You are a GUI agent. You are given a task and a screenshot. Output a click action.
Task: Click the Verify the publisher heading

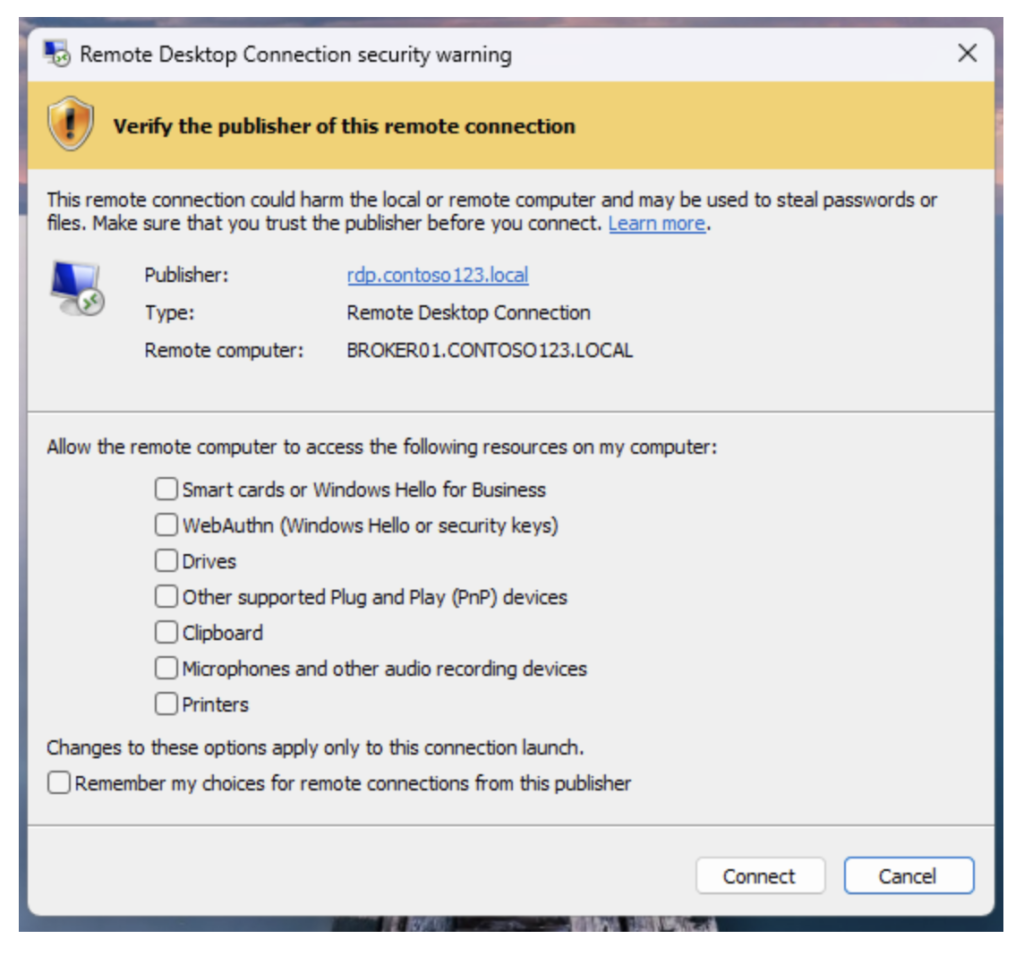coord(344,126)
